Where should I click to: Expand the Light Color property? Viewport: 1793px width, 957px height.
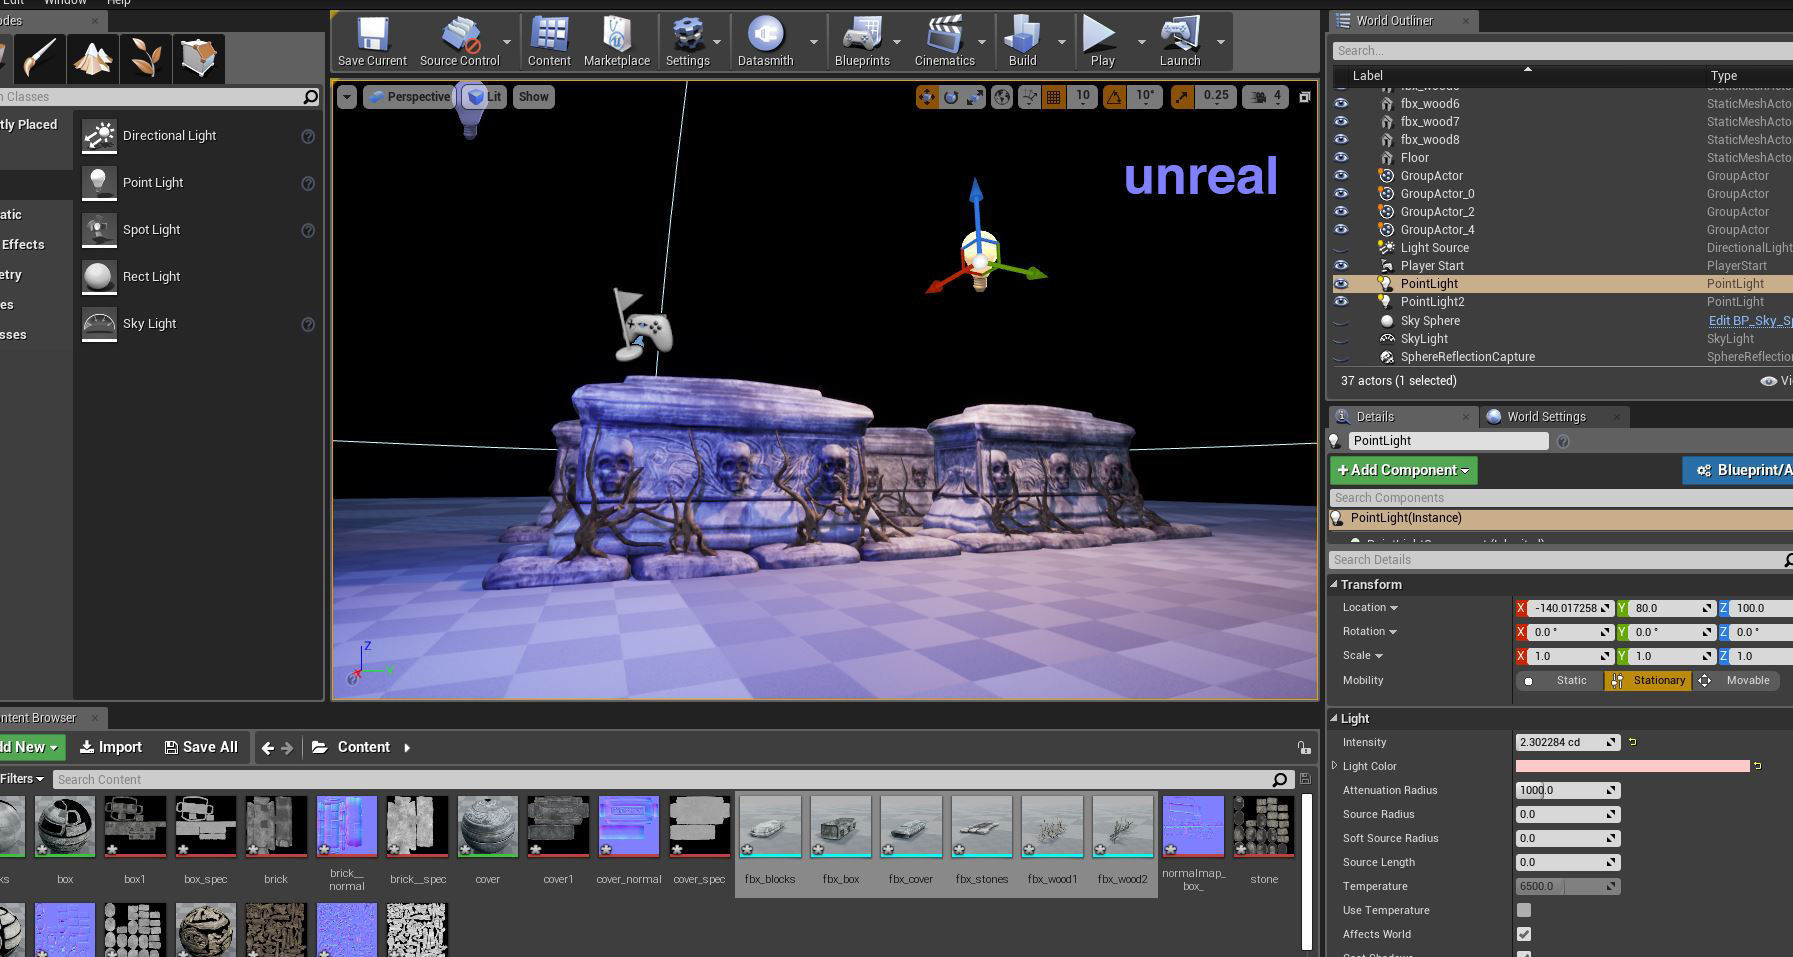coord(1335,766)
